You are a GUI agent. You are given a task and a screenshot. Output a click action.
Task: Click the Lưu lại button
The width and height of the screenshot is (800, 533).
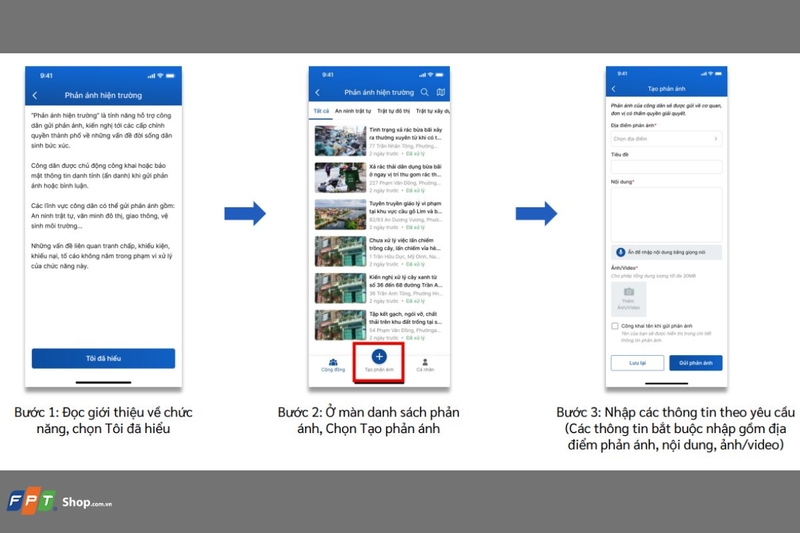(637, 363)
